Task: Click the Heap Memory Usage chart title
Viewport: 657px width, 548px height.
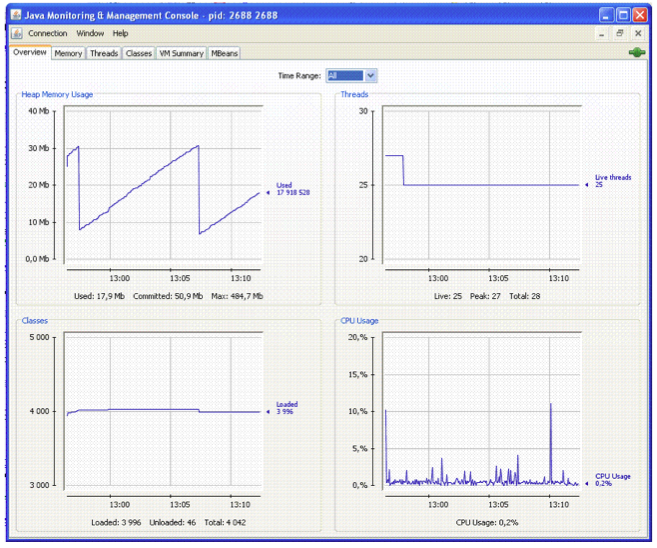Action: click(x=58, y=95)
